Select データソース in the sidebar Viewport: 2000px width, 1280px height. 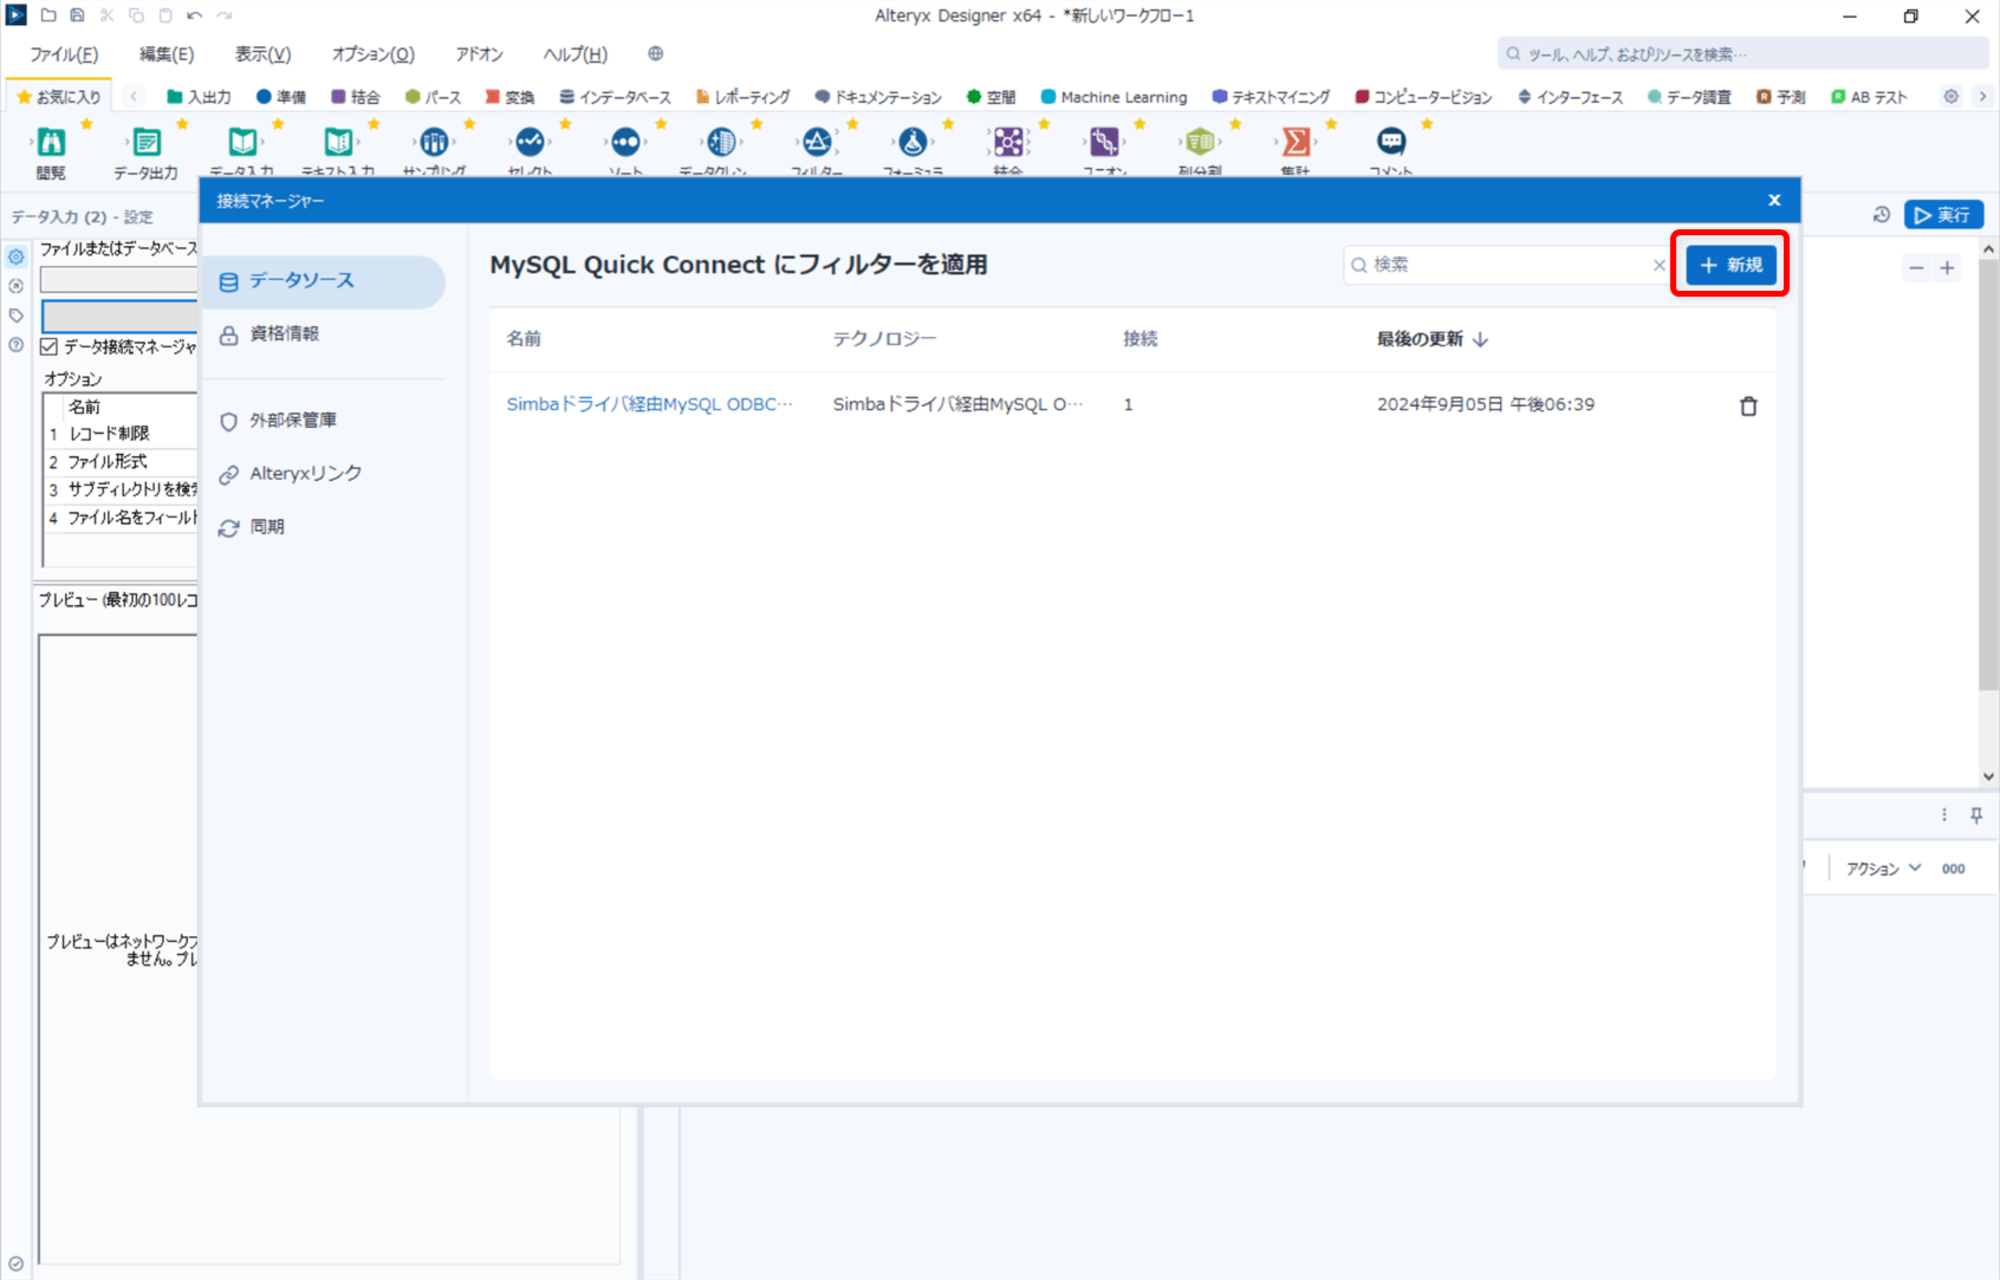pyautogui.click(x=323, y=281)
